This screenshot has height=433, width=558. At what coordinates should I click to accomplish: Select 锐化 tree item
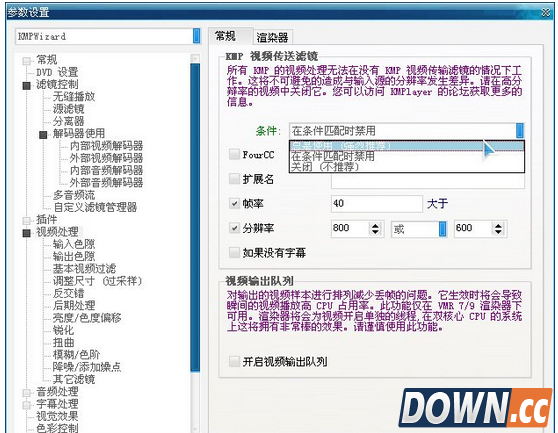63,330
